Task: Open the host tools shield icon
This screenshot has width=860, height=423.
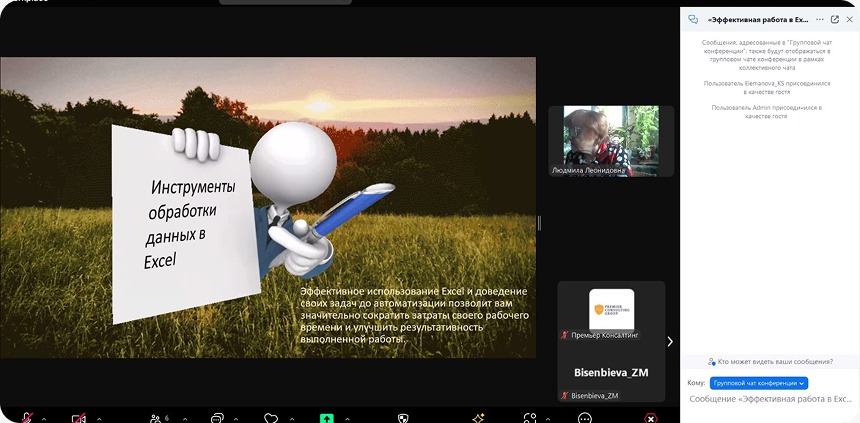Action: [x=403, y=419]
